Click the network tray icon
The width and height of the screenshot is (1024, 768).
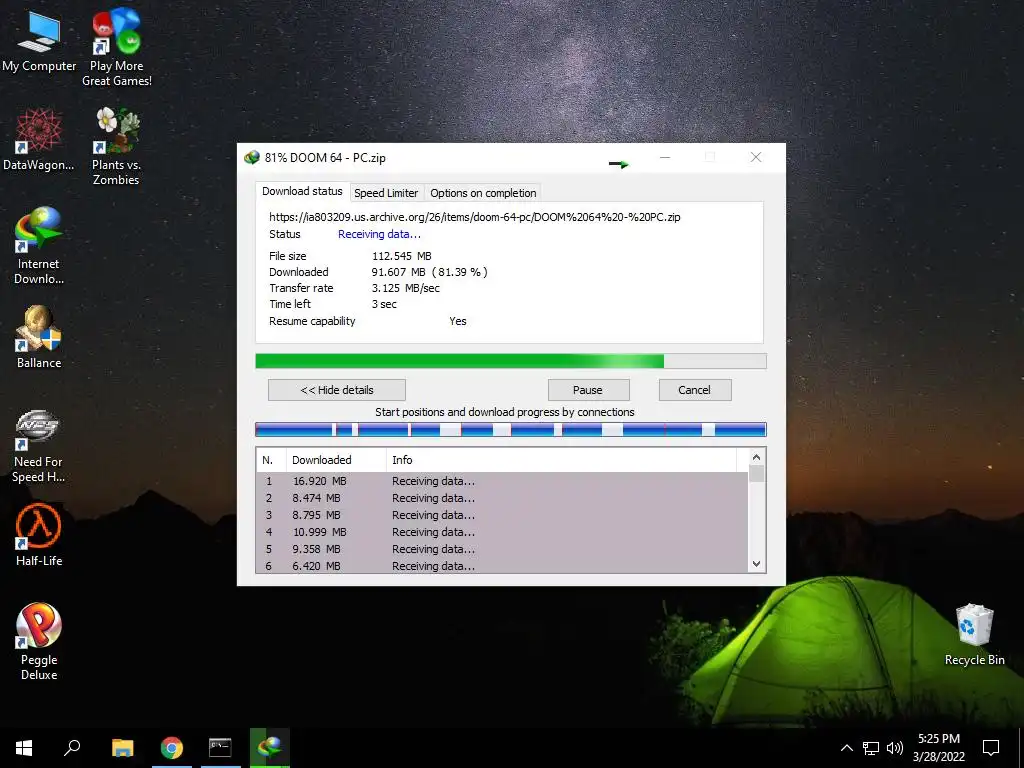click(871, 748)
